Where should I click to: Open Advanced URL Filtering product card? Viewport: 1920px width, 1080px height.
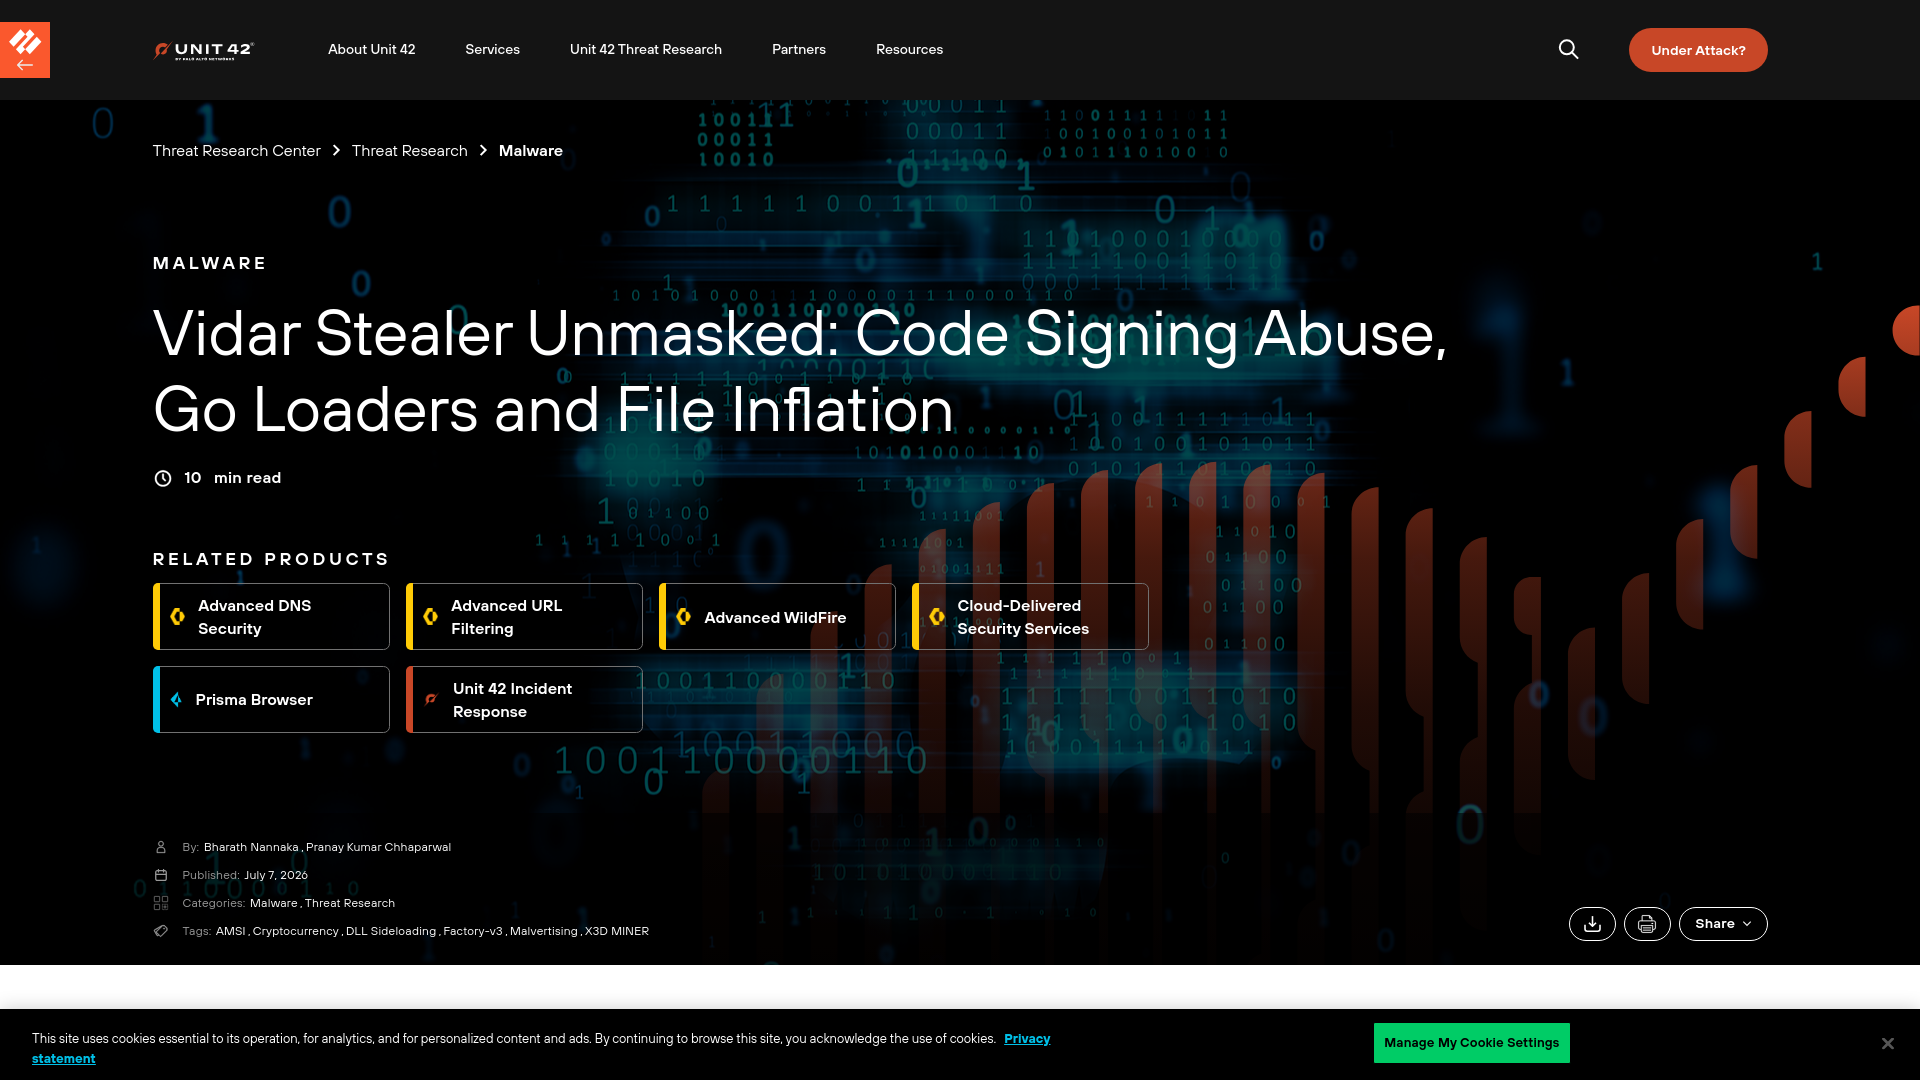pos(524,617)
